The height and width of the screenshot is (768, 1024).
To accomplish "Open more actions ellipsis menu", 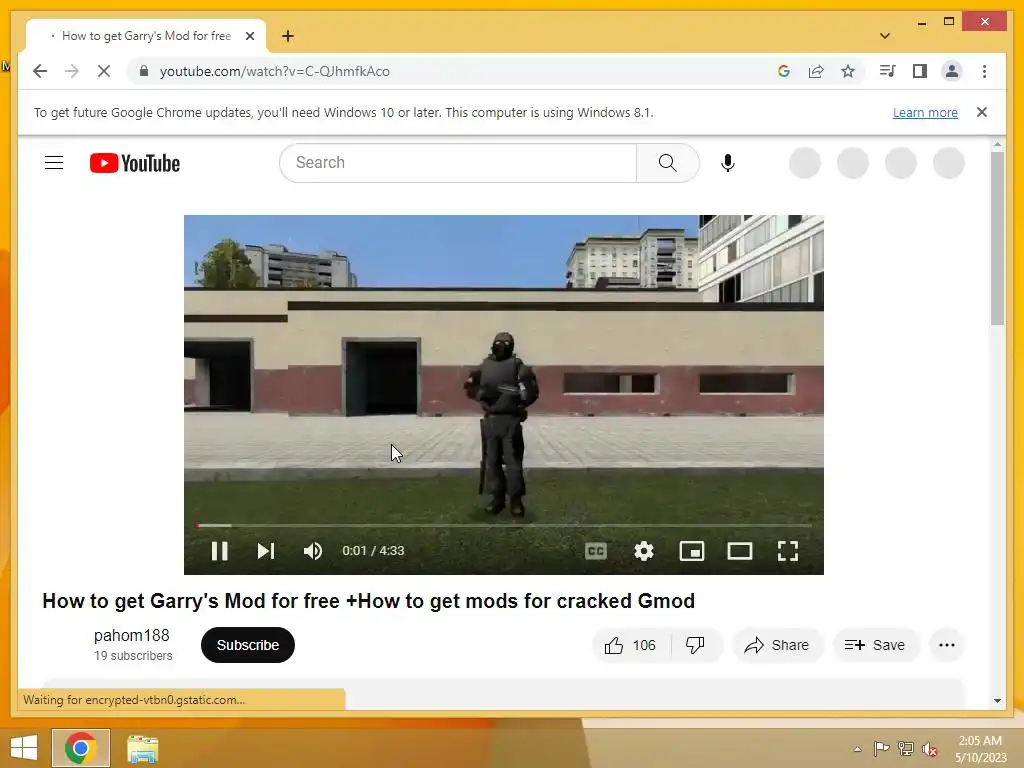I will coord(947,645).
